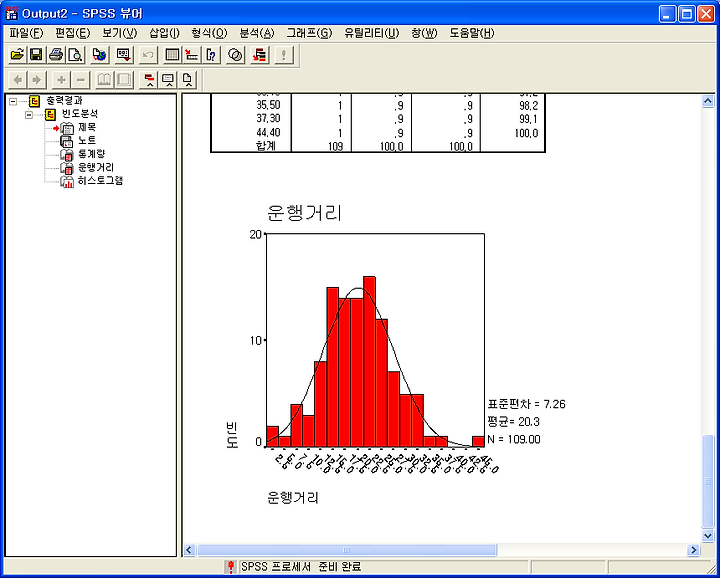
Task: Click the Hide item closed-book icon
Action: [124, 80]
